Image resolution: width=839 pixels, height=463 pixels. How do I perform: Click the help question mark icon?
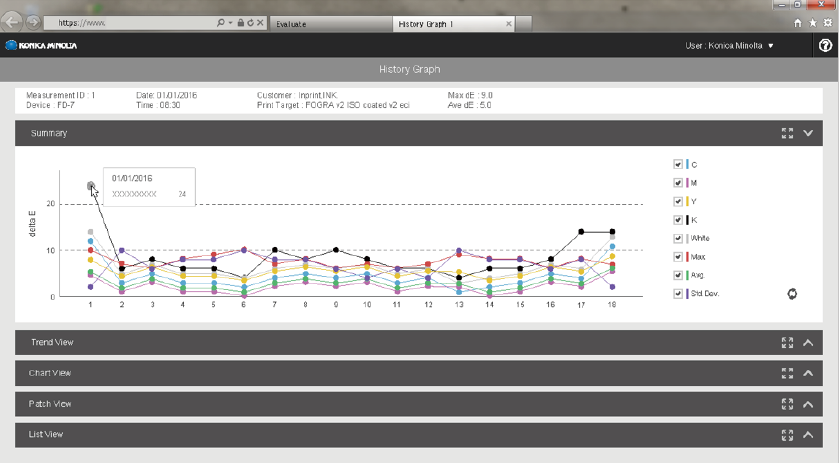(825, 45)
